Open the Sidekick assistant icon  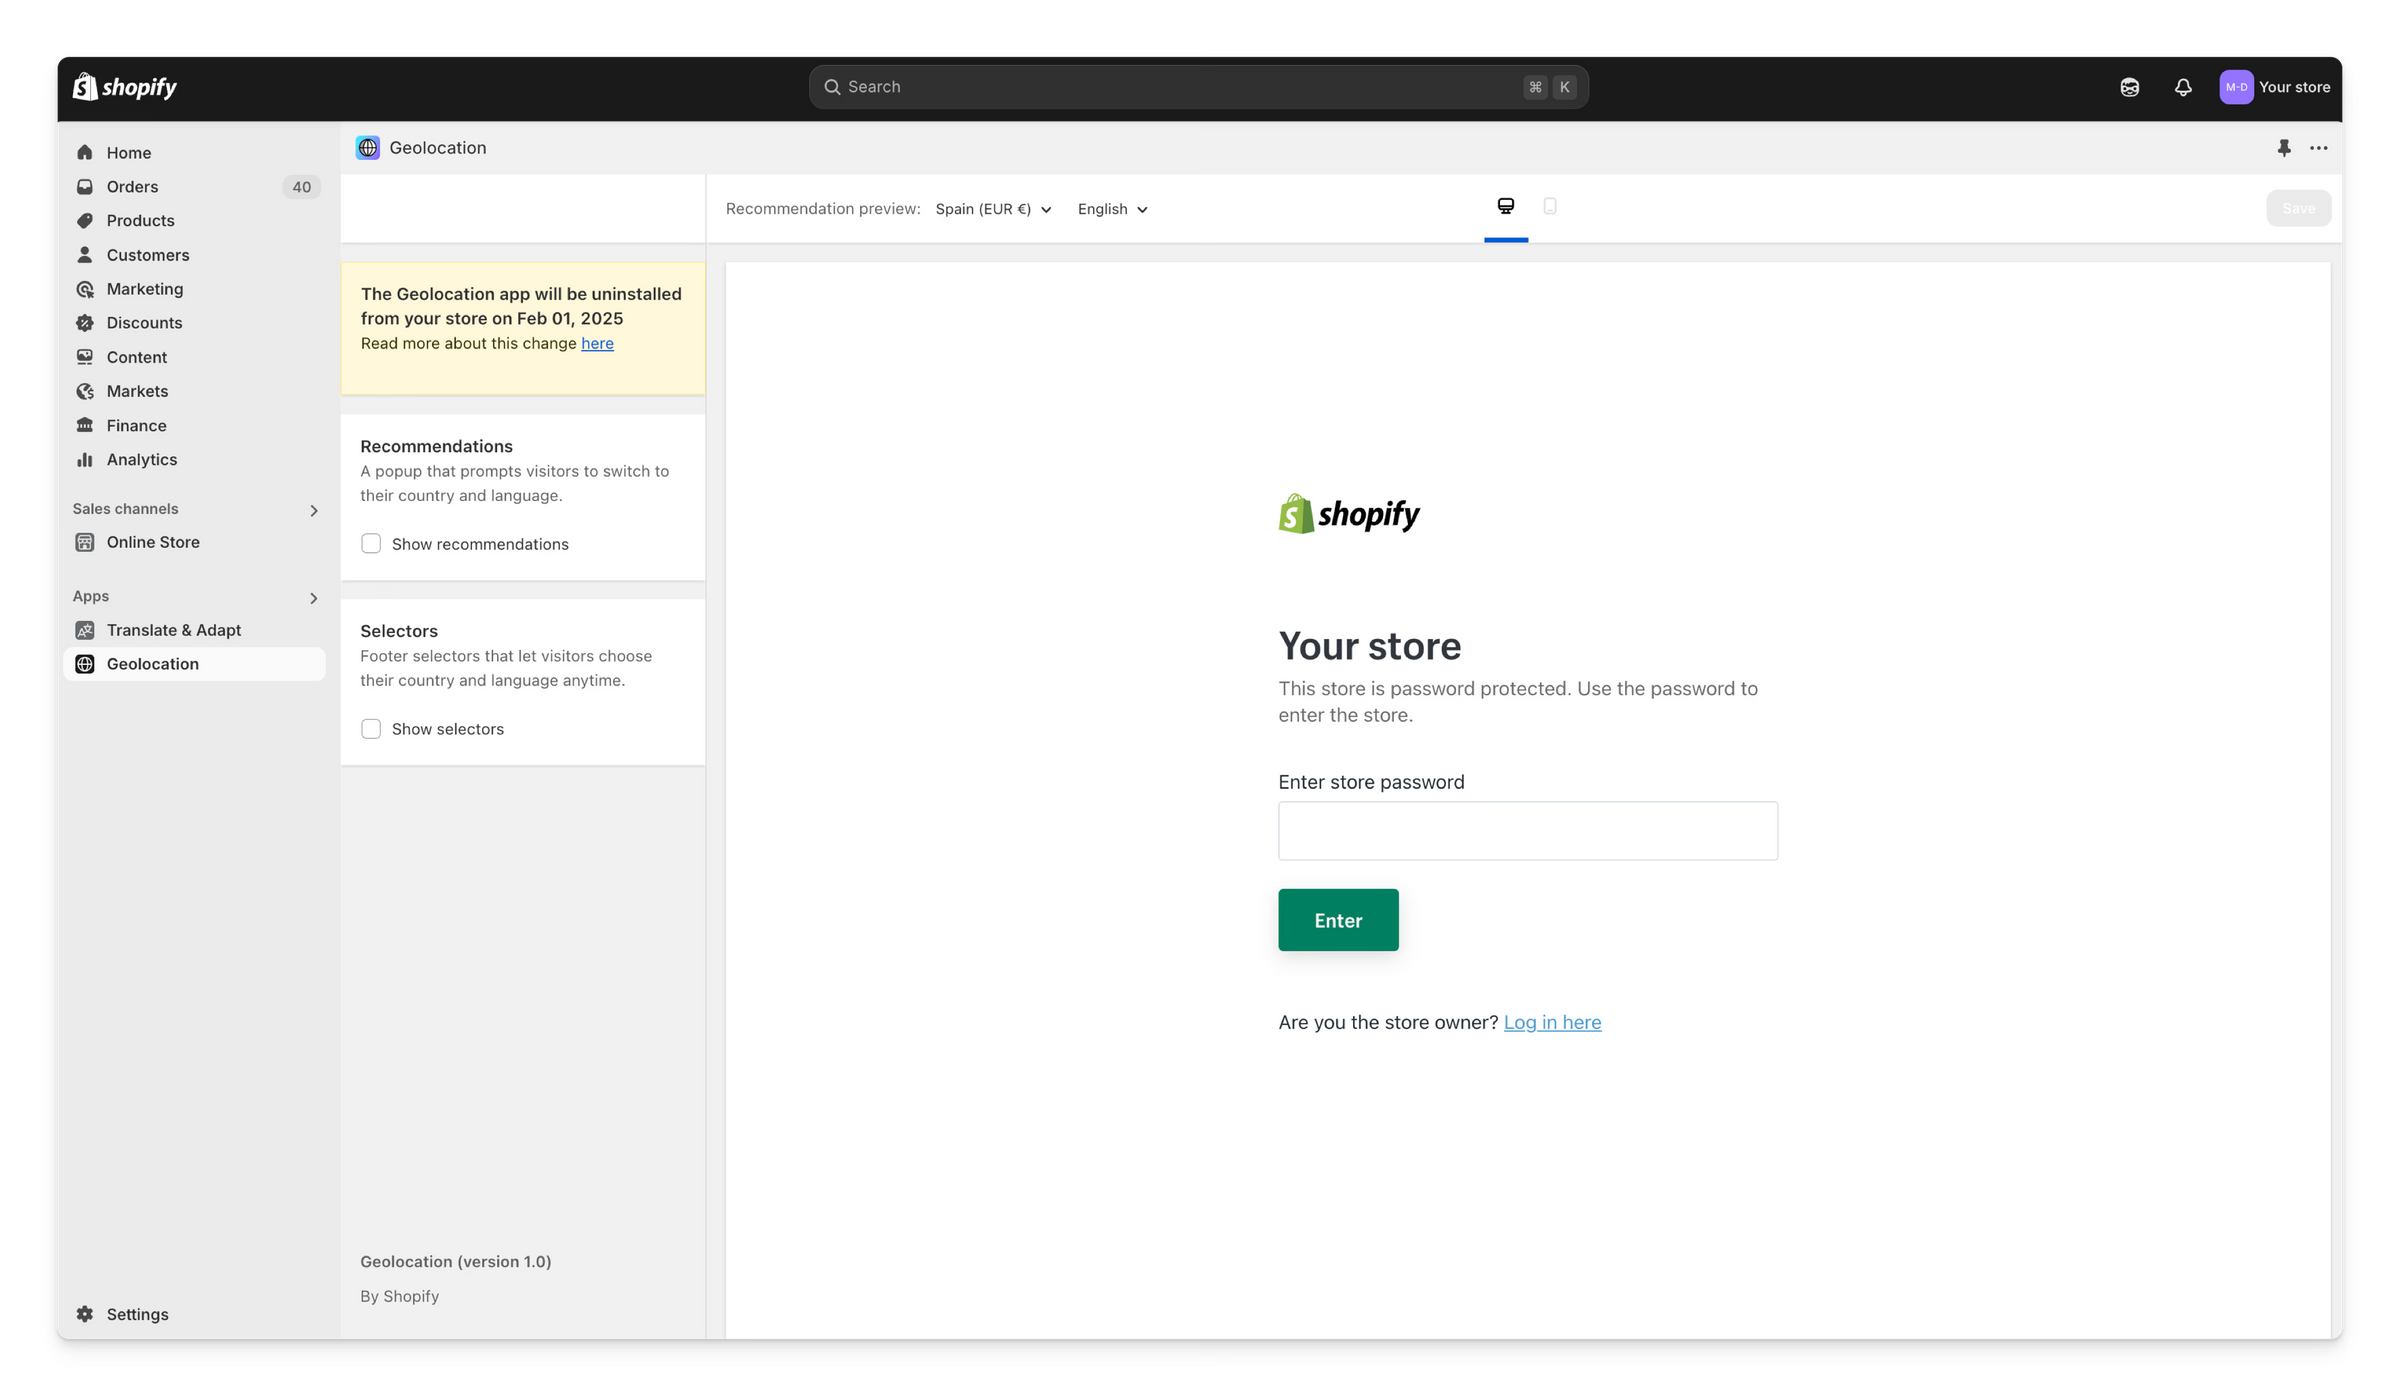2129,87
